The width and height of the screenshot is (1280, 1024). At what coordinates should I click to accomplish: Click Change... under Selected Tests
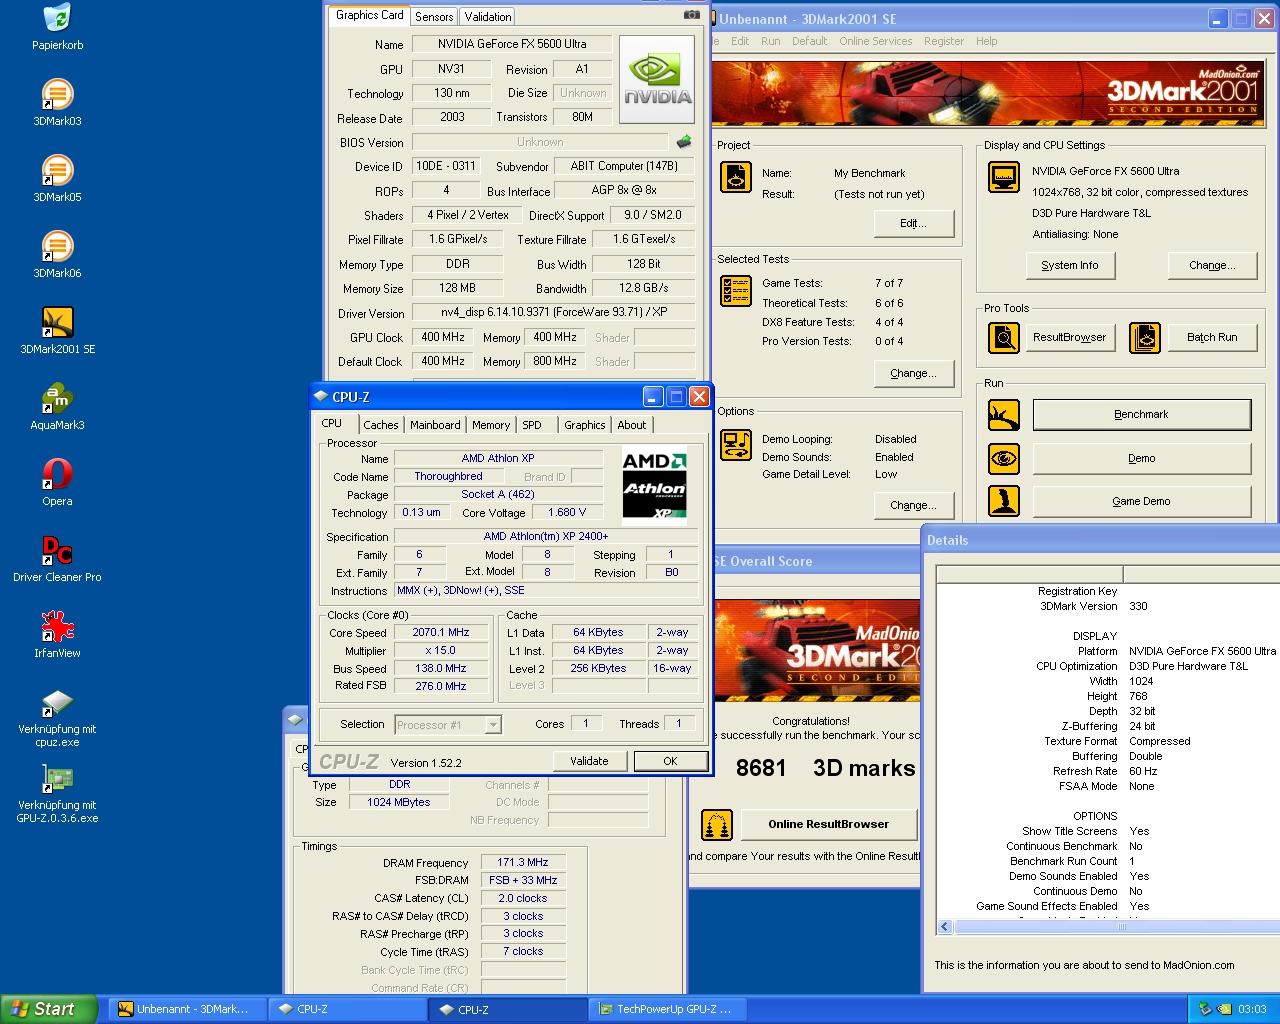coord(913,373)
